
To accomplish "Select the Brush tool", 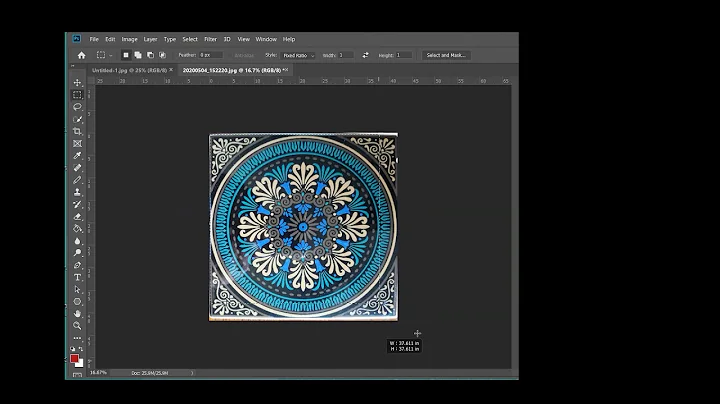I will point(77,180).
